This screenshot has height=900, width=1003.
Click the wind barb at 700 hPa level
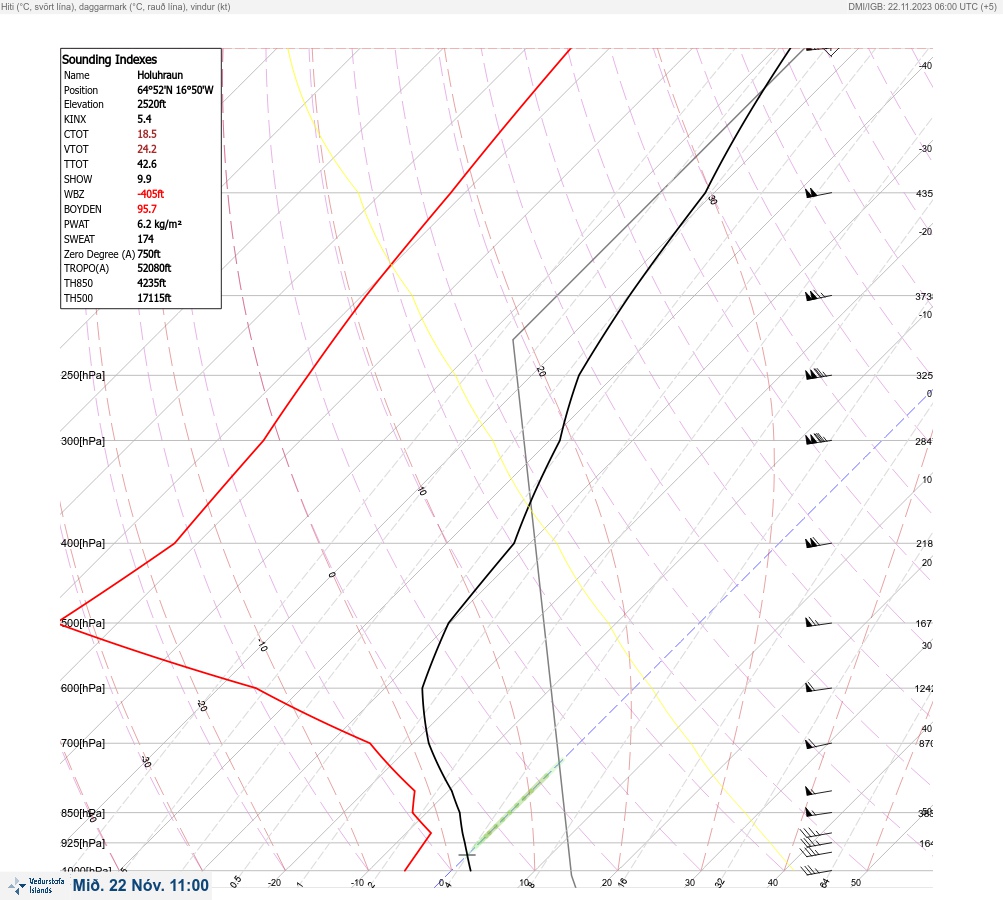[818, 743]
